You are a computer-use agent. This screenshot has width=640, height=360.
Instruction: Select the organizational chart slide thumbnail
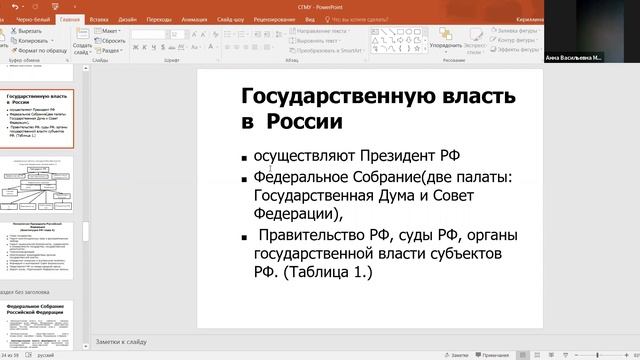click(x=37, y=185)
